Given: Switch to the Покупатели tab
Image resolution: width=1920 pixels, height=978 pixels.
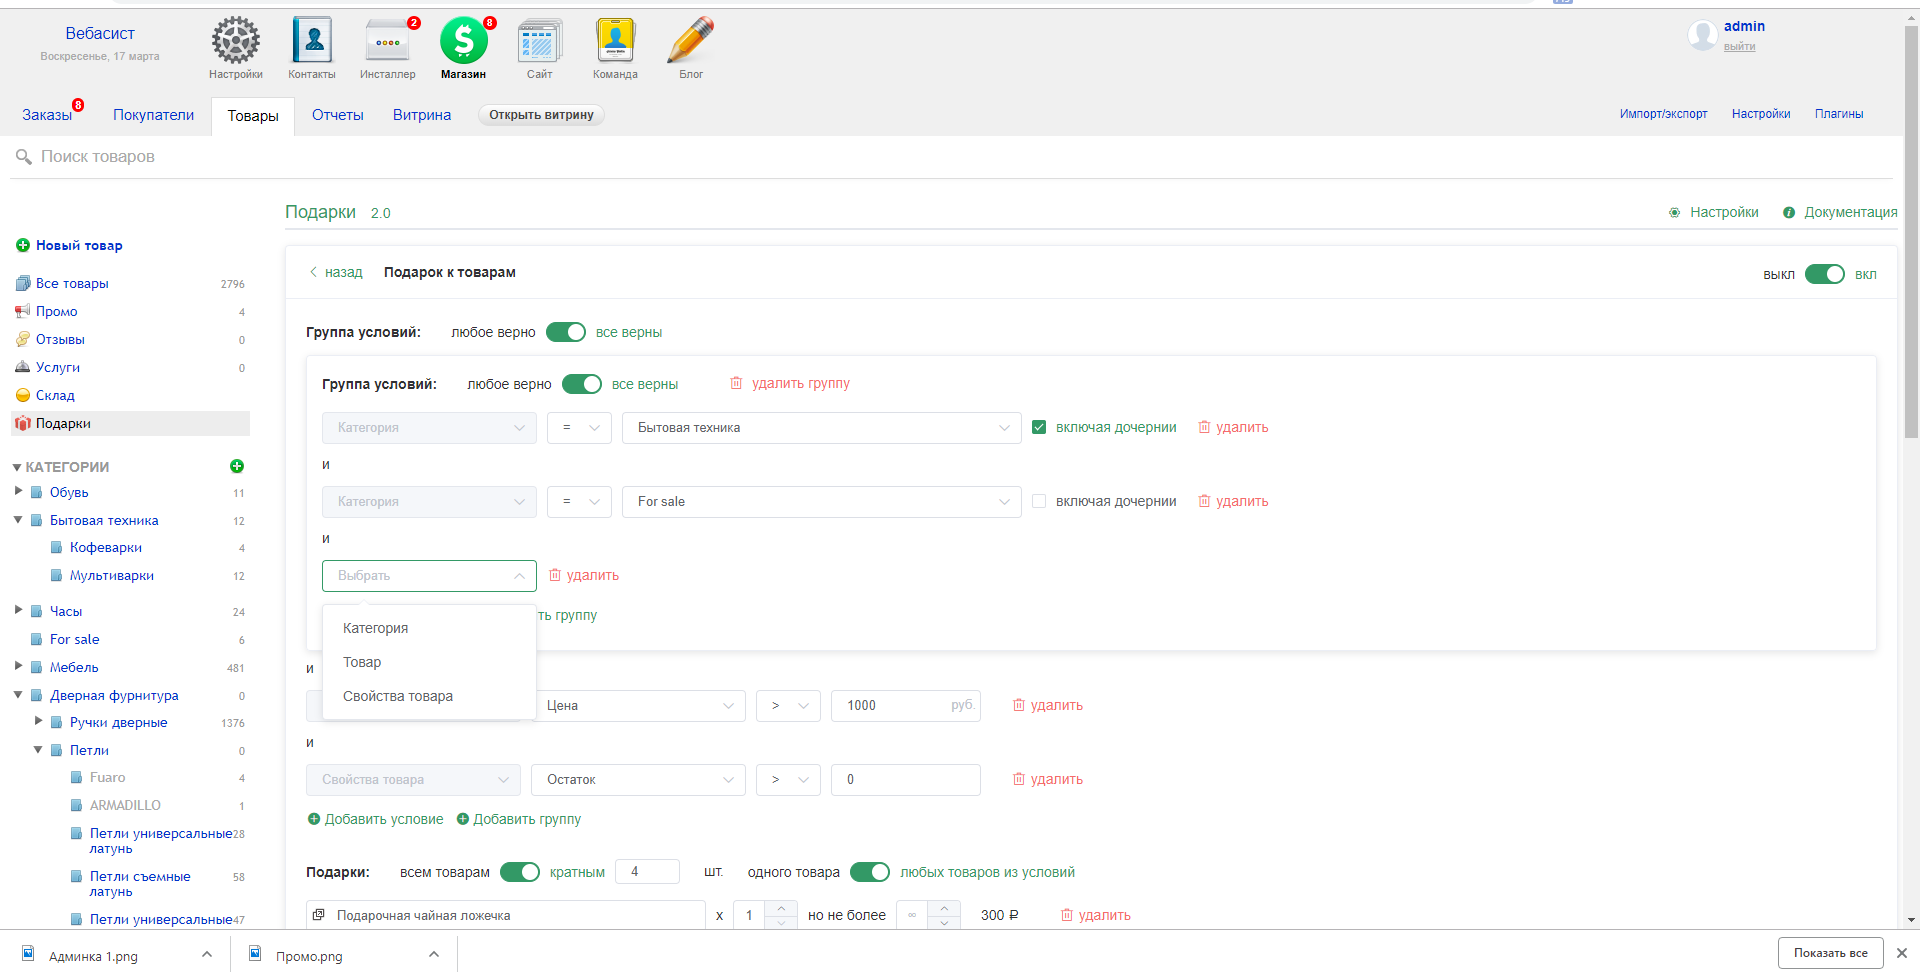Looking at the screenshot, I should coord(153,115).
